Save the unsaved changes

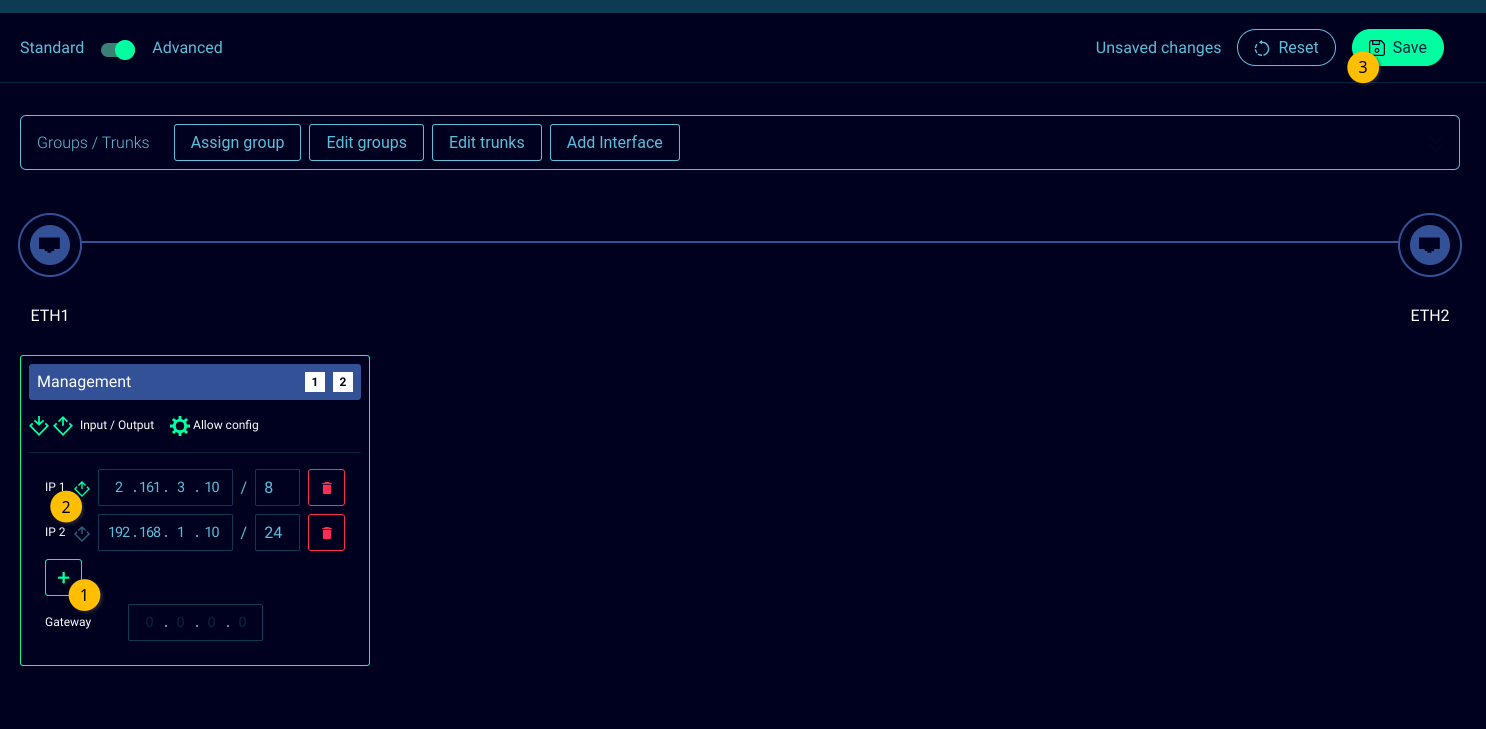1397,48
